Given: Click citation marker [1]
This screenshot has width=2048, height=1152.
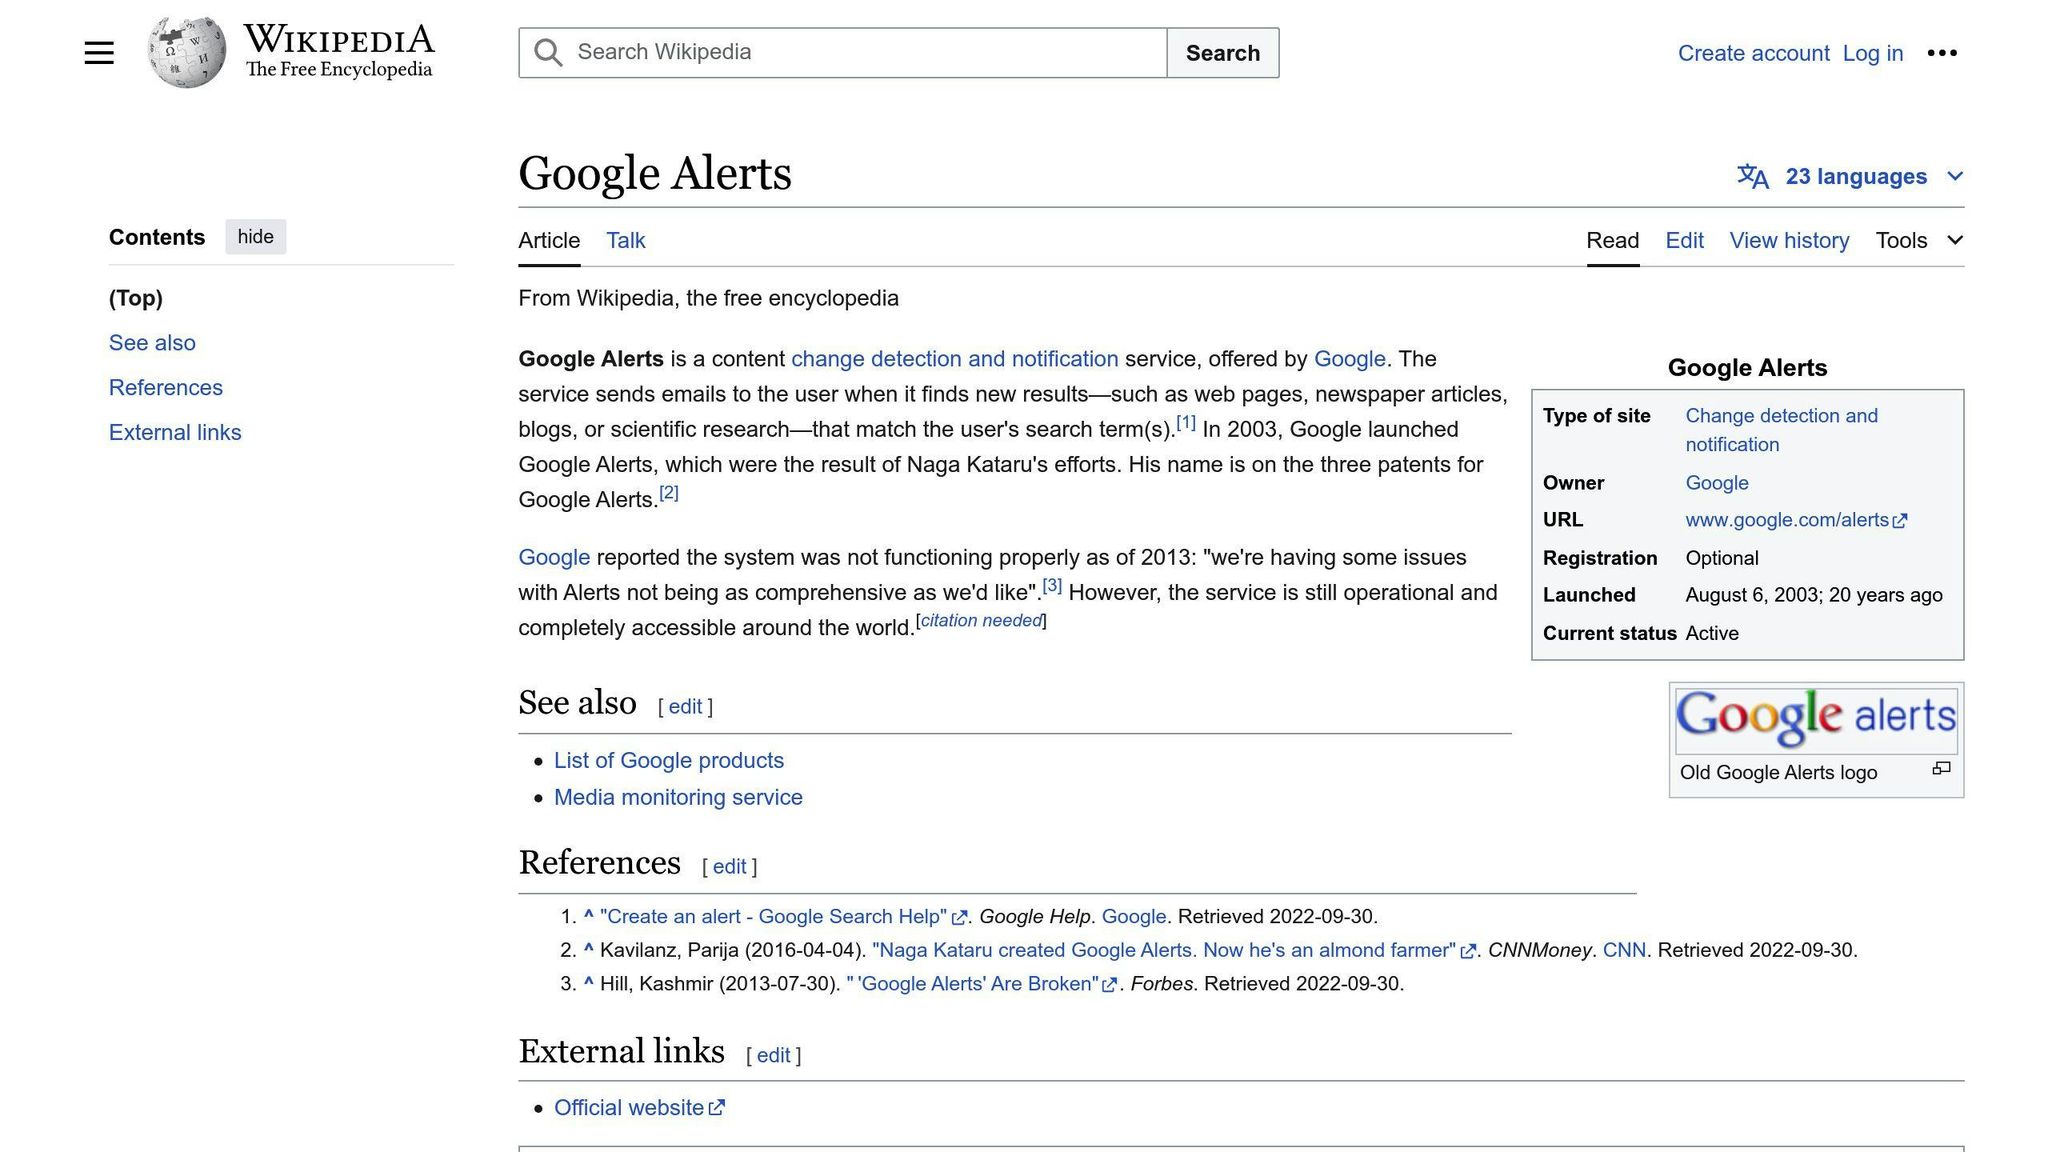Looking at the screenshot, I should pyautogui.click(x=1186, y=422).
